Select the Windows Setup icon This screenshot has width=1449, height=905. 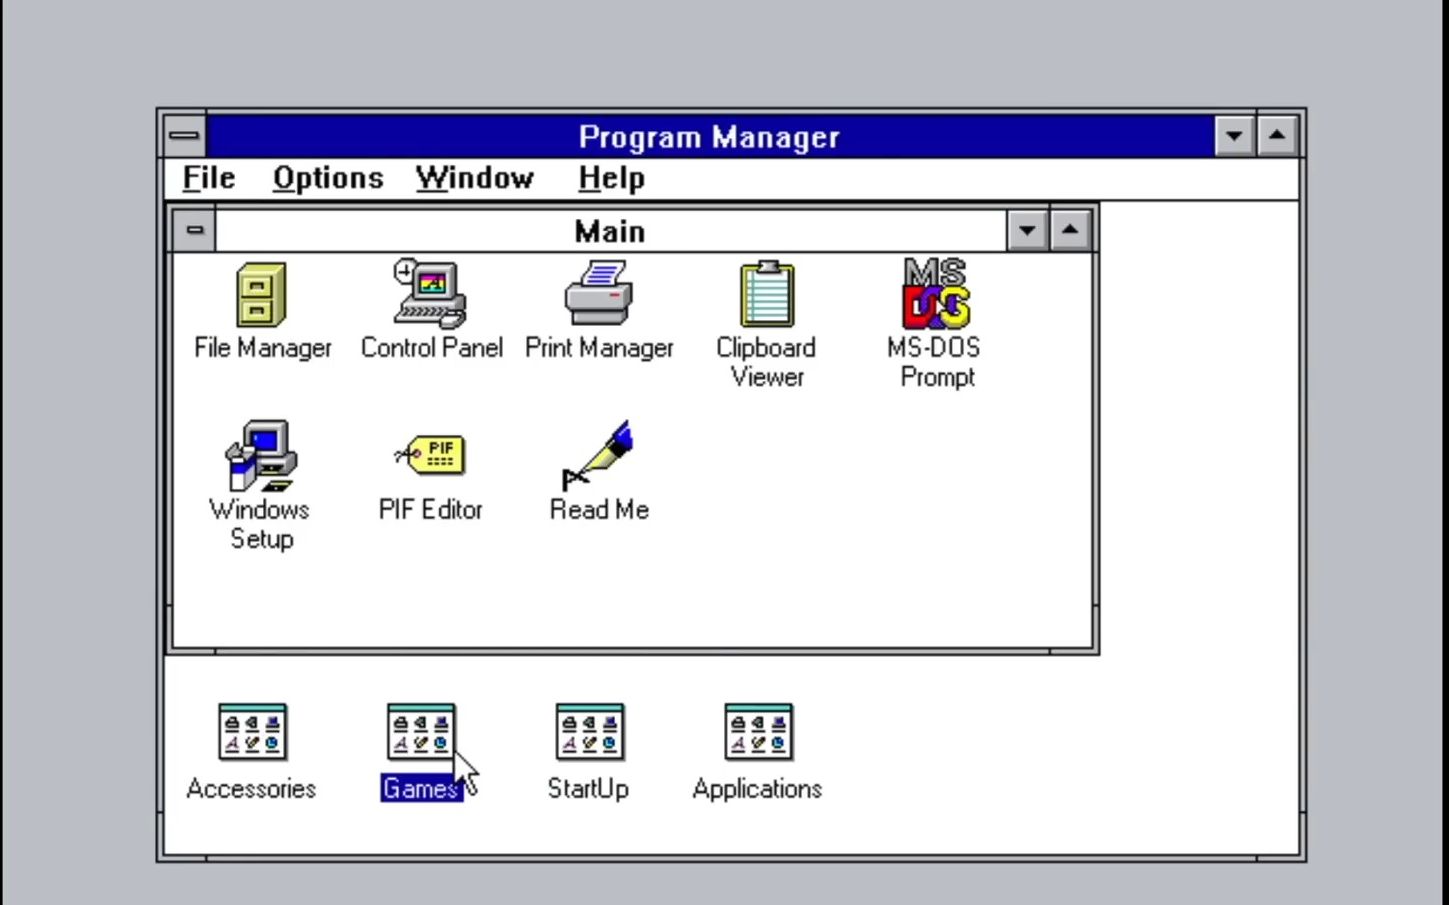click(x=260, y=456)
